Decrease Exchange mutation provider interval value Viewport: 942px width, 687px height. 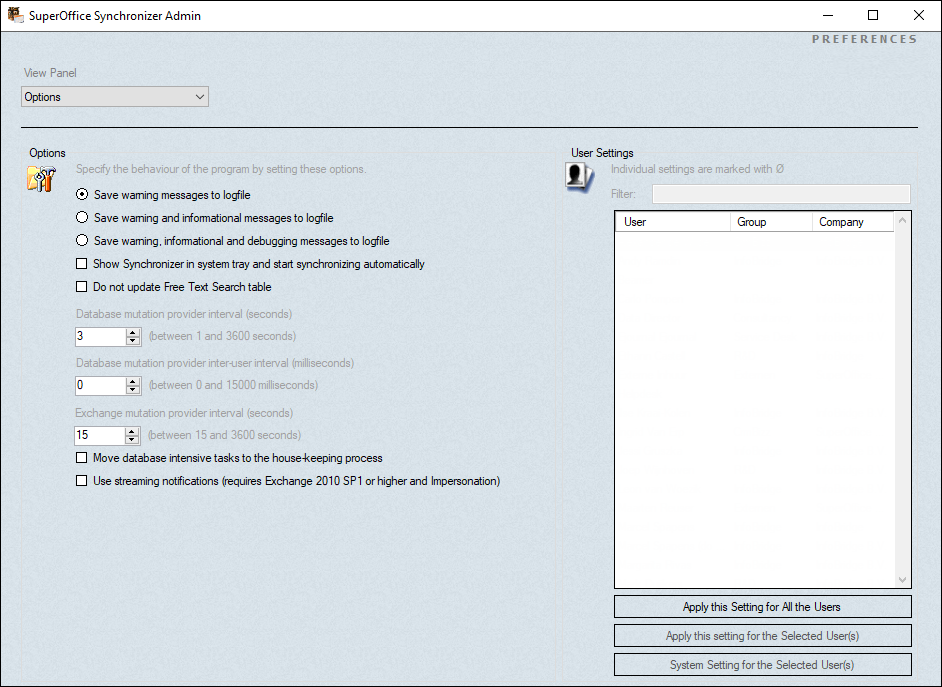coord(132,440)
